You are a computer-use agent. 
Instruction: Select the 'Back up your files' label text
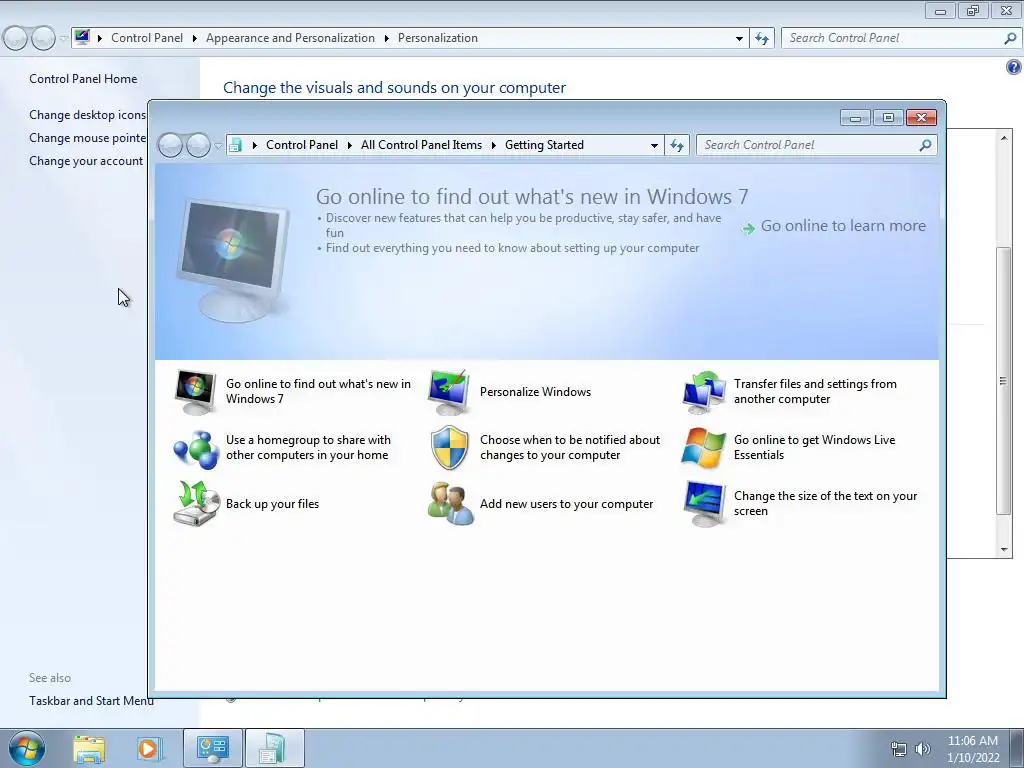click(x=272, y=504)
